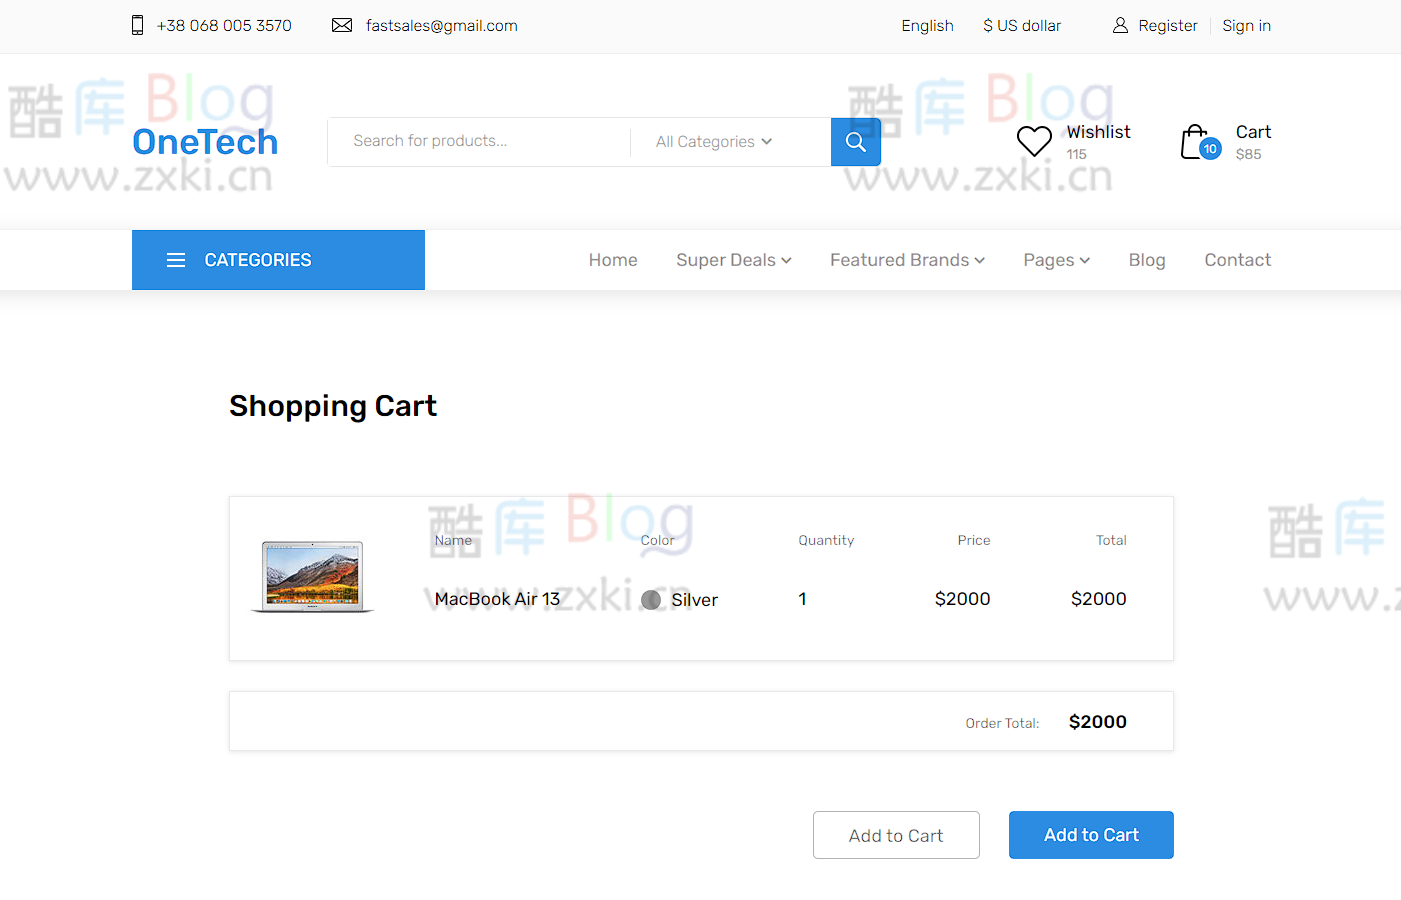The width and height of the screenshot is (1401, 900).
Task: Click the white outlined Add to Cart button
Action: click(895, 835)
